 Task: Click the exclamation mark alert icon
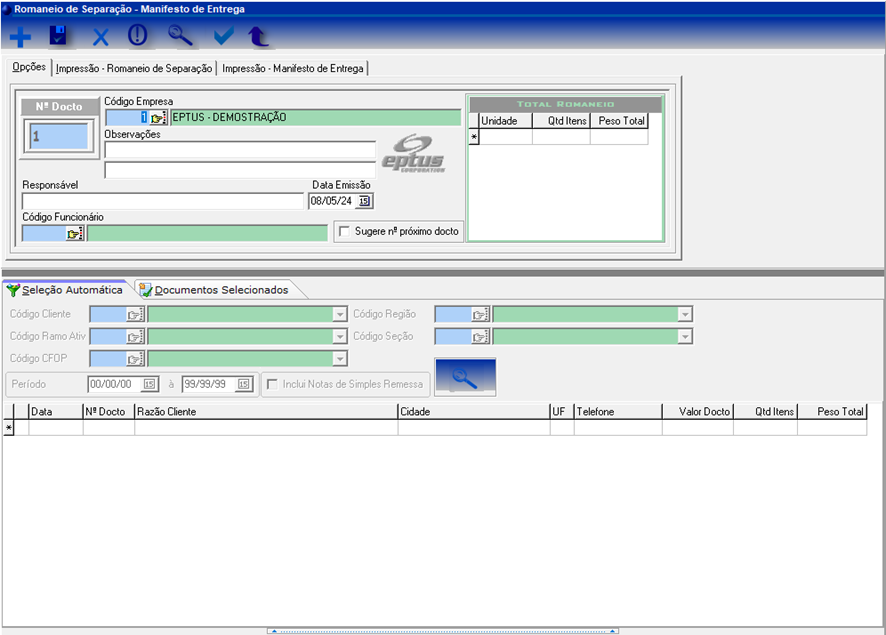(x=138, y=37)
